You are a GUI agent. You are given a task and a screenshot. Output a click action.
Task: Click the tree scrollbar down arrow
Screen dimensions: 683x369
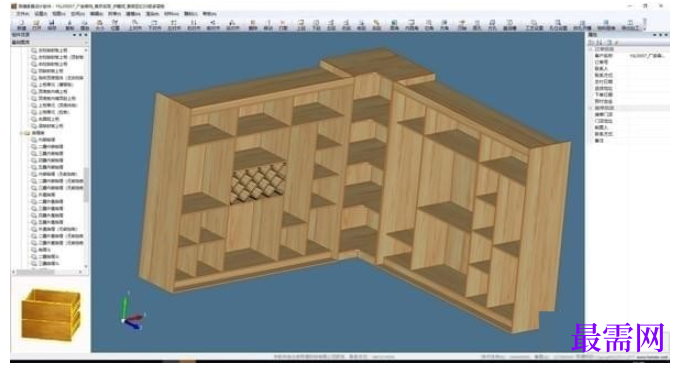(86, 266)
